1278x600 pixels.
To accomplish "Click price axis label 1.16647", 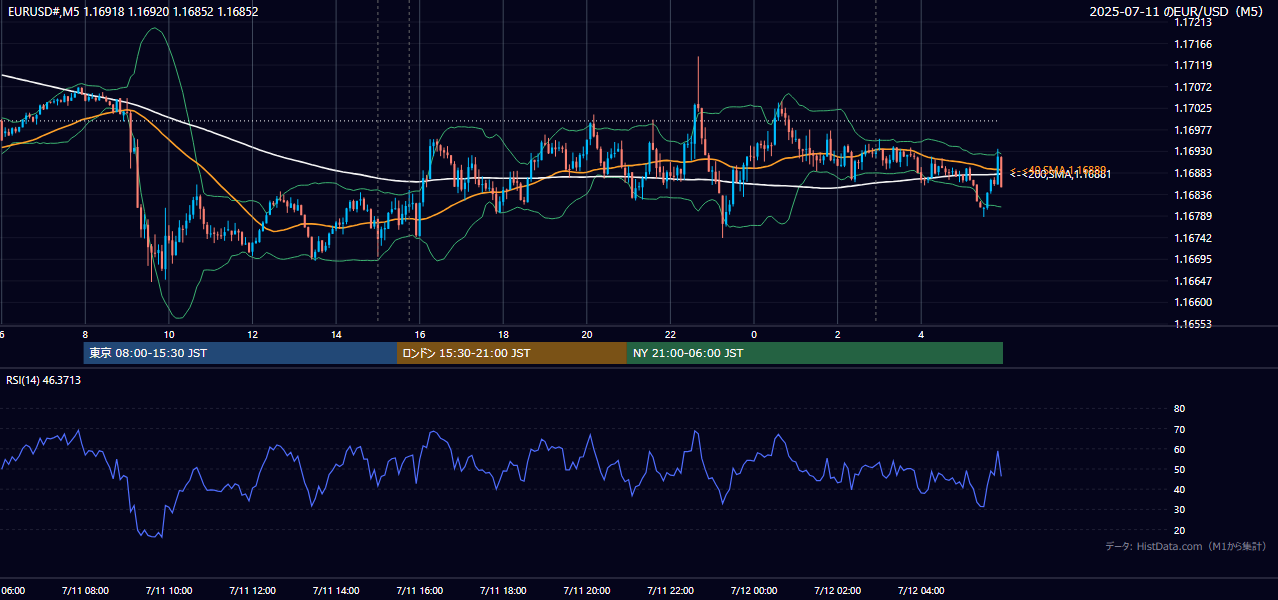I will (x=1193, y=281).
